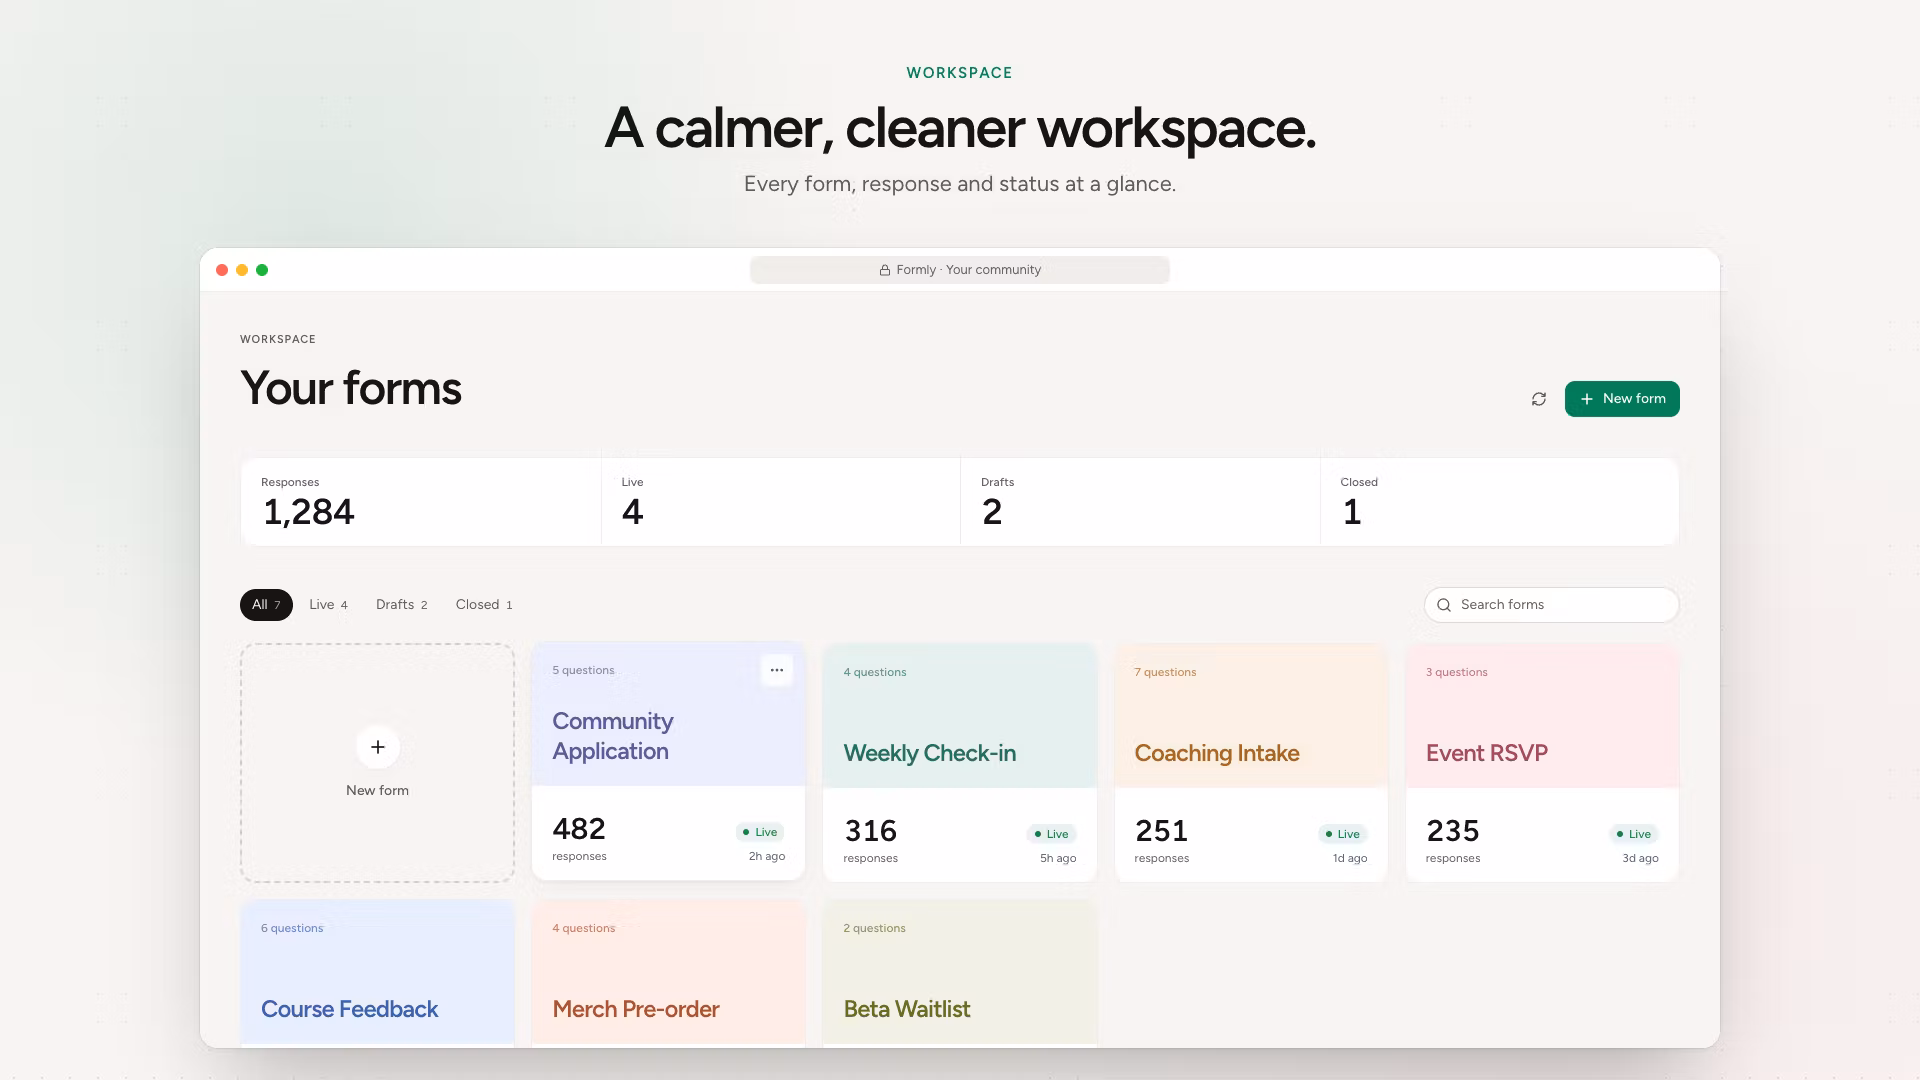Switch to the Closed filter tab
Screen dimensions: 1920x1080
(x=484, y=605)
